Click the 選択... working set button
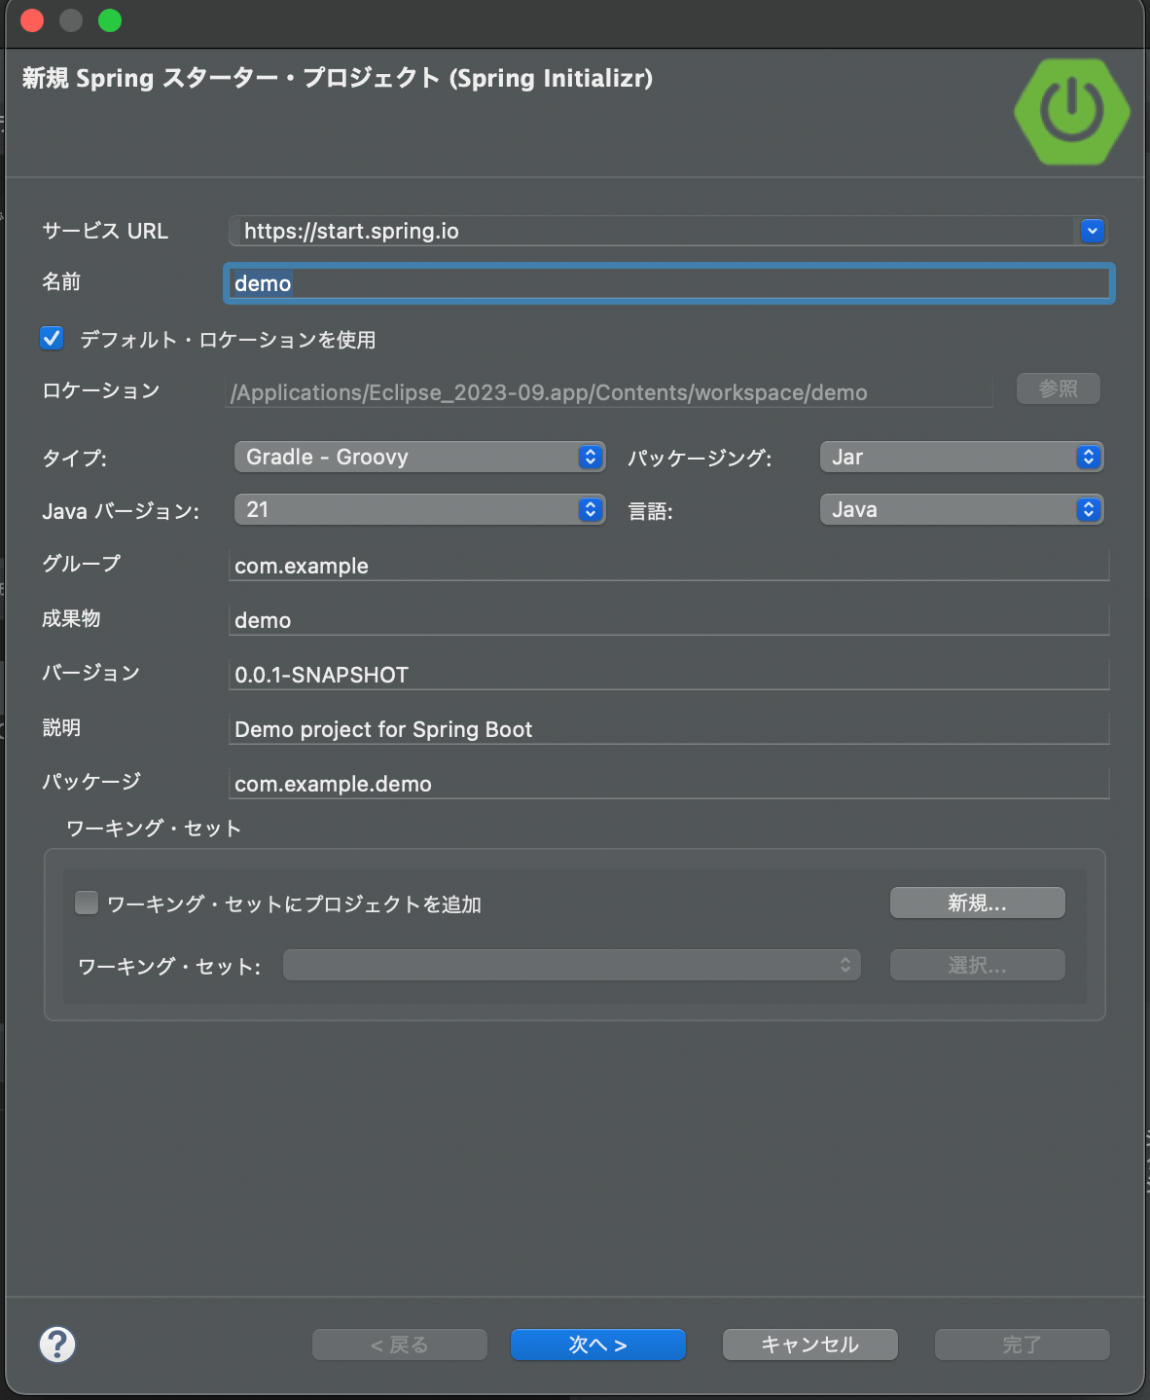The image size is (1150, 1400). tap(977, 965)
